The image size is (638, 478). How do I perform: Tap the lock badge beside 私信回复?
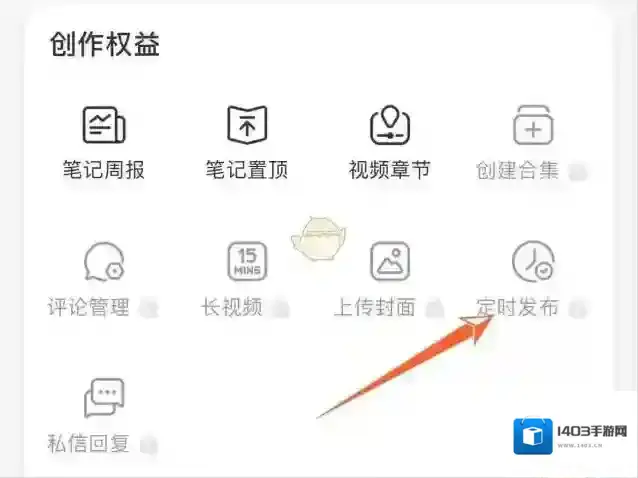149,445
